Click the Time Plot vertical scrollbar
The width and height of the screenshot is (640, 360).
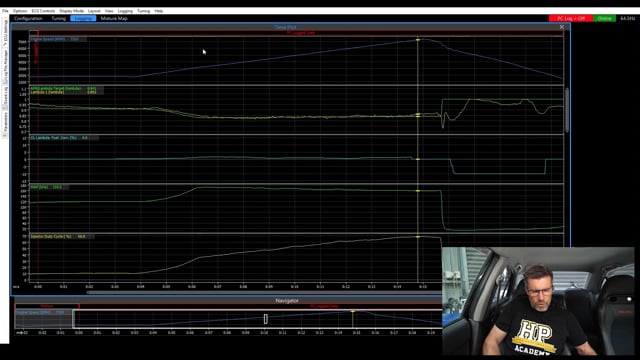tap(567, 109)
